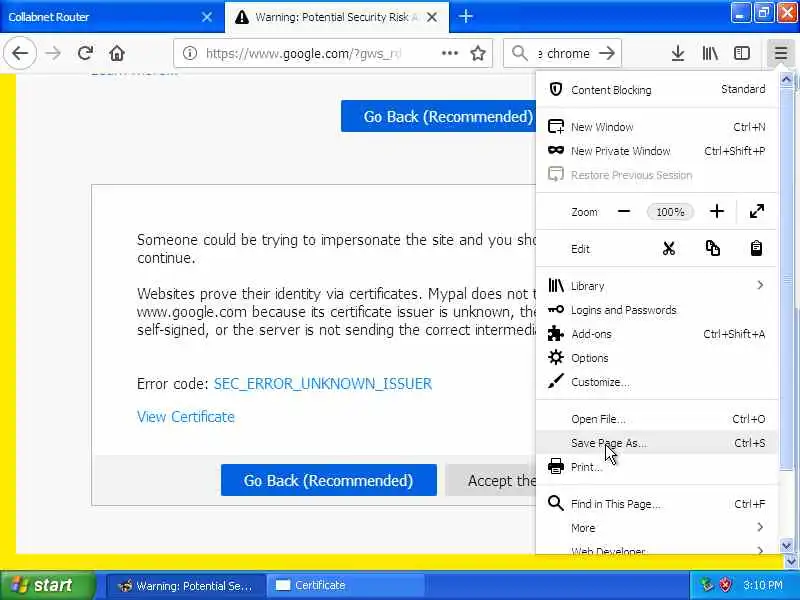The height and width of the screenshot is (600, 800).
Task: Bookmark this page with the star
Action: 478,53
